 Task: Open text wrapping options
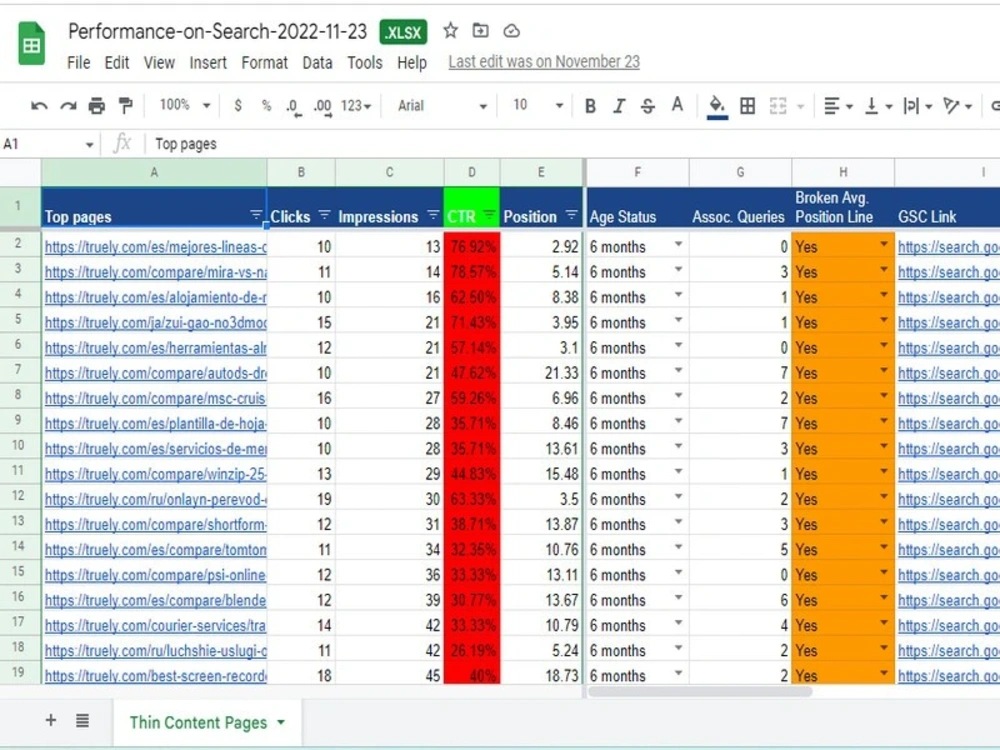918,106
